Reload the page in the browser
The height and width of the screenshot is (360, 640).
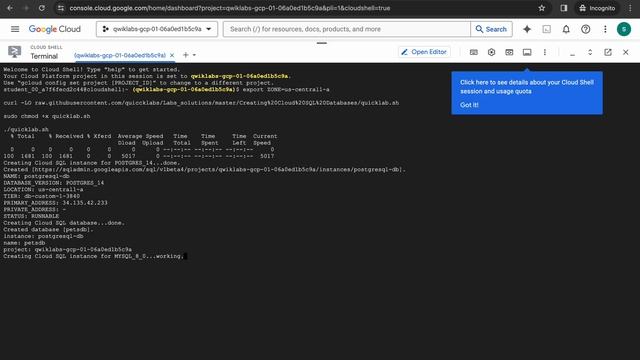41,8
